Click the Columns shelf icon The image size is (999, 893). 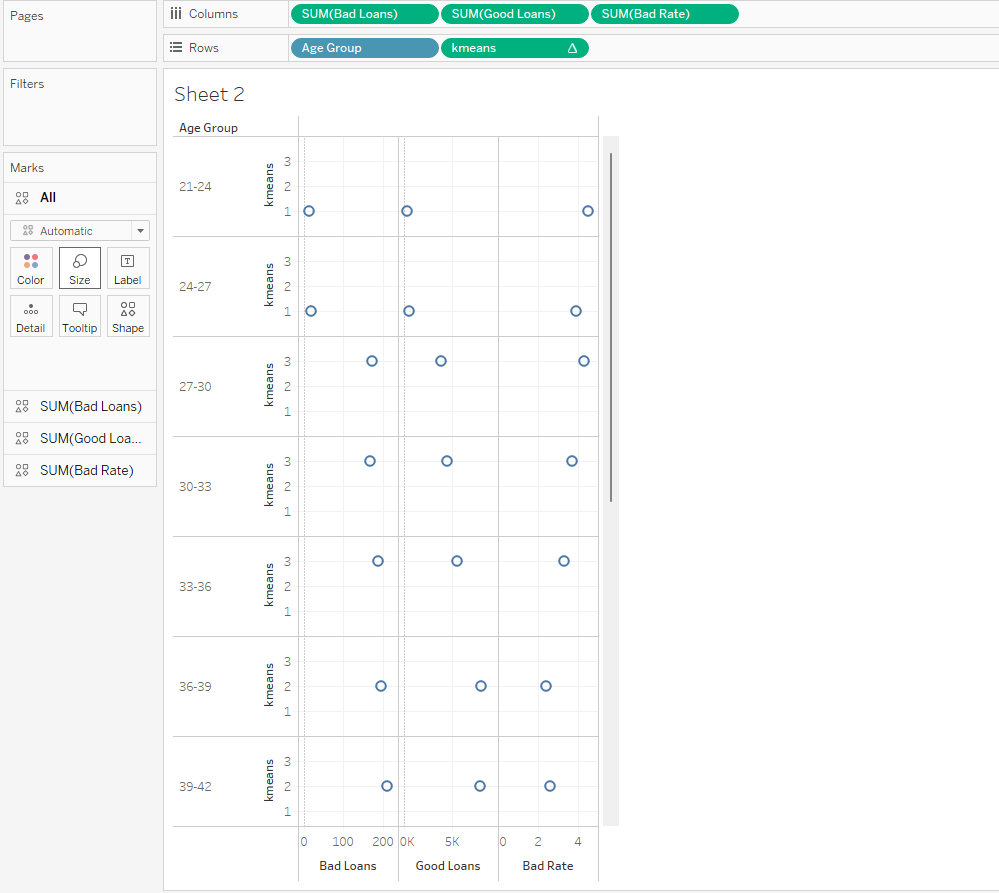[x=176, y=13]
